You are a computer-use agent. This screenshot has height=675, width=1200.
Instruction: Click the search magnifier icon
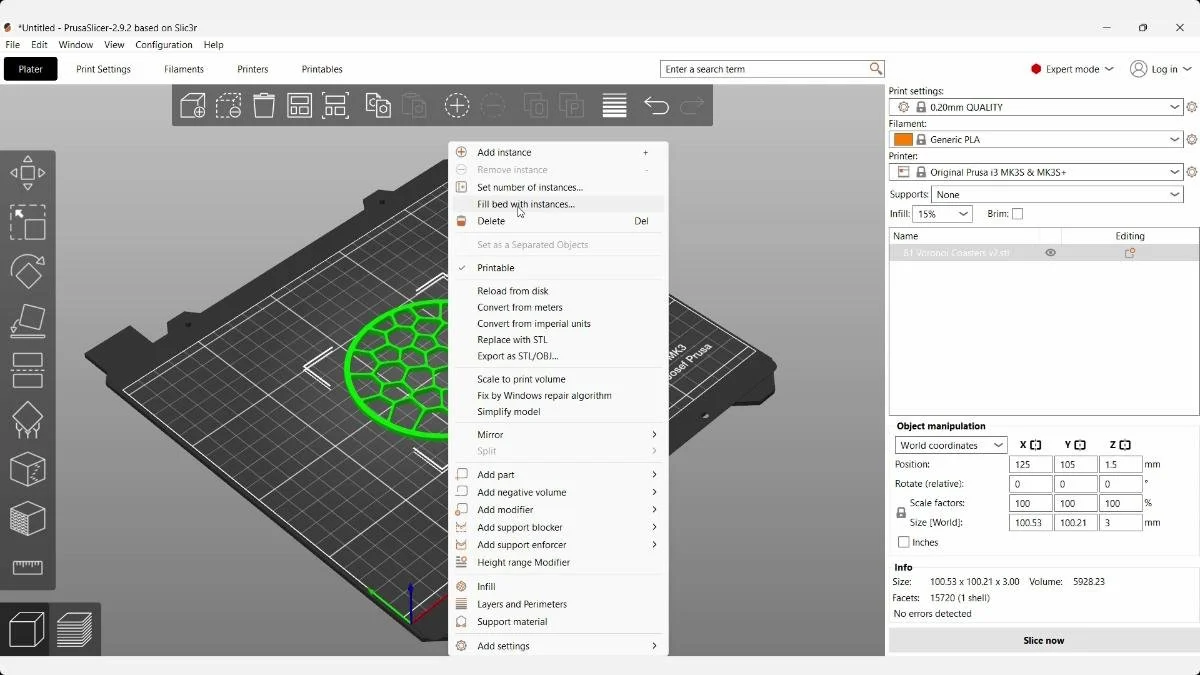[876, 69]
